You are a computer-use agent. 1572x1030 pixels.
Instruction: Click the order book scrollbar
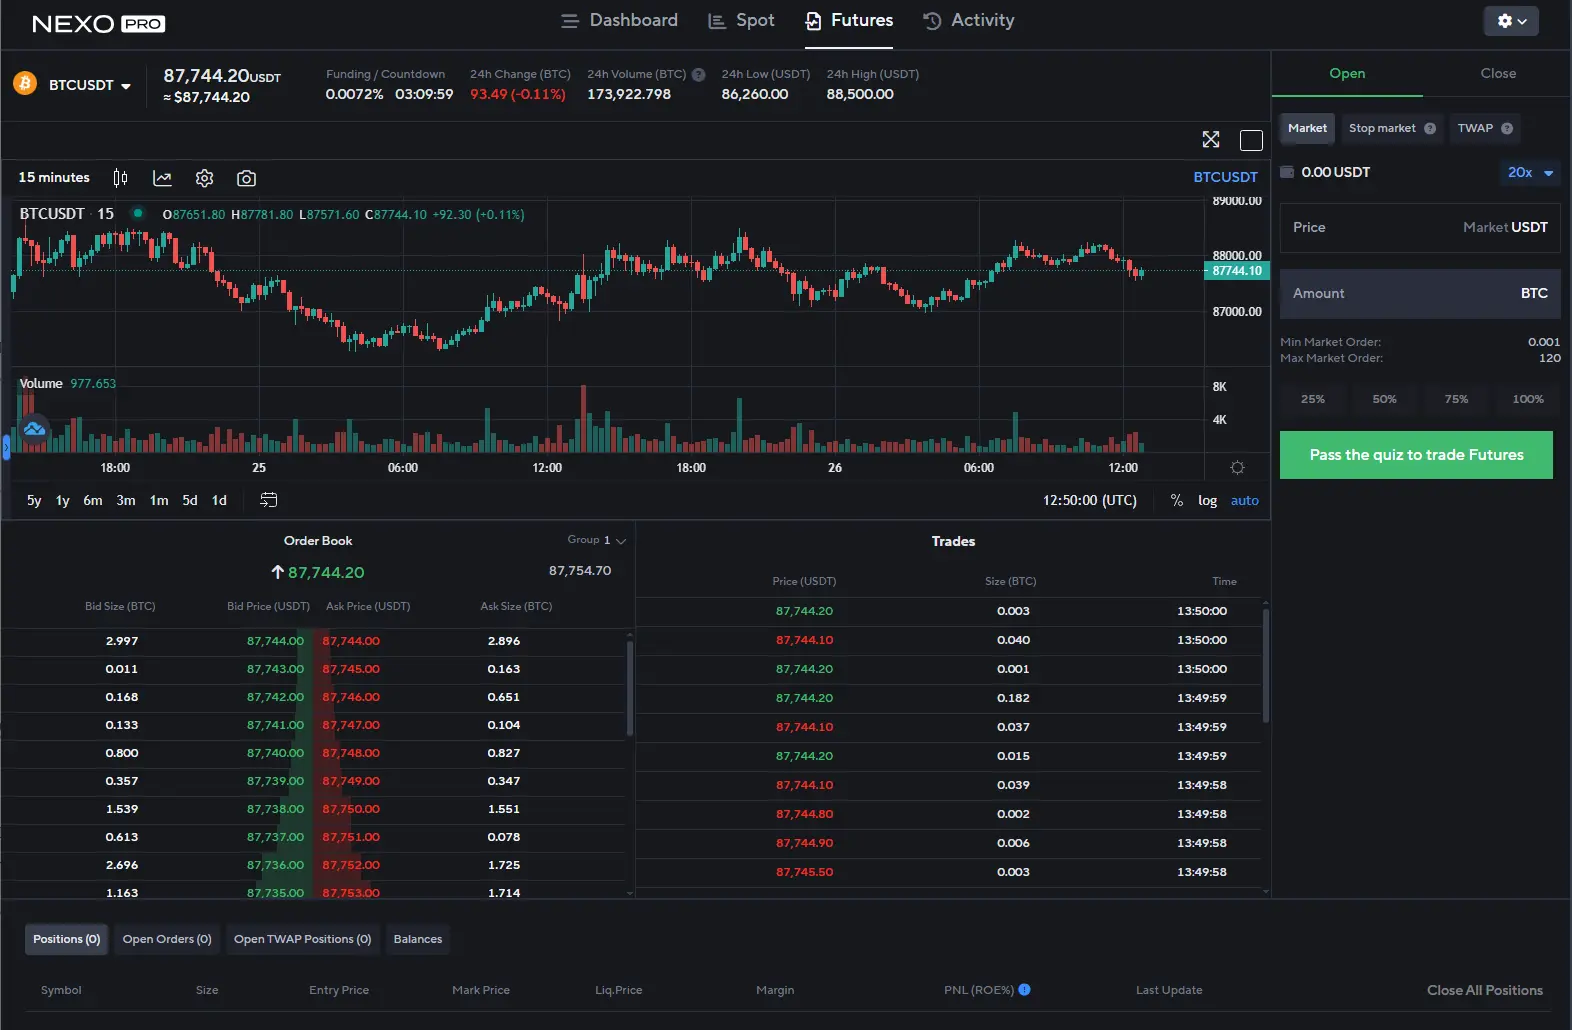[630, 688]
